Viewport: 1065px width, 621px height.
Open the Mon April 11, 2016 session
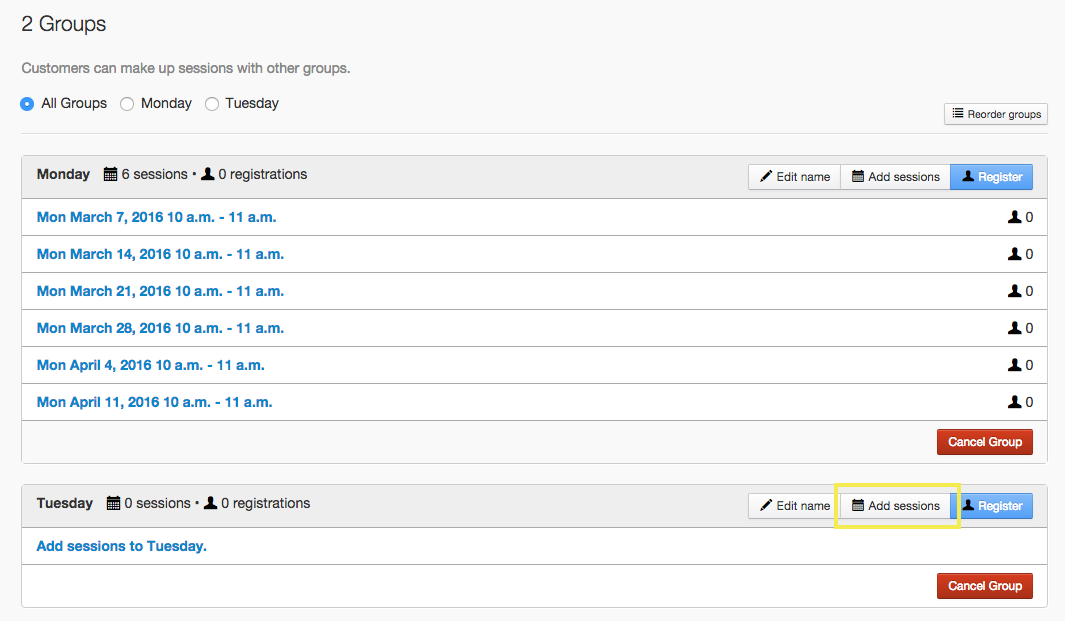(154, 402)
